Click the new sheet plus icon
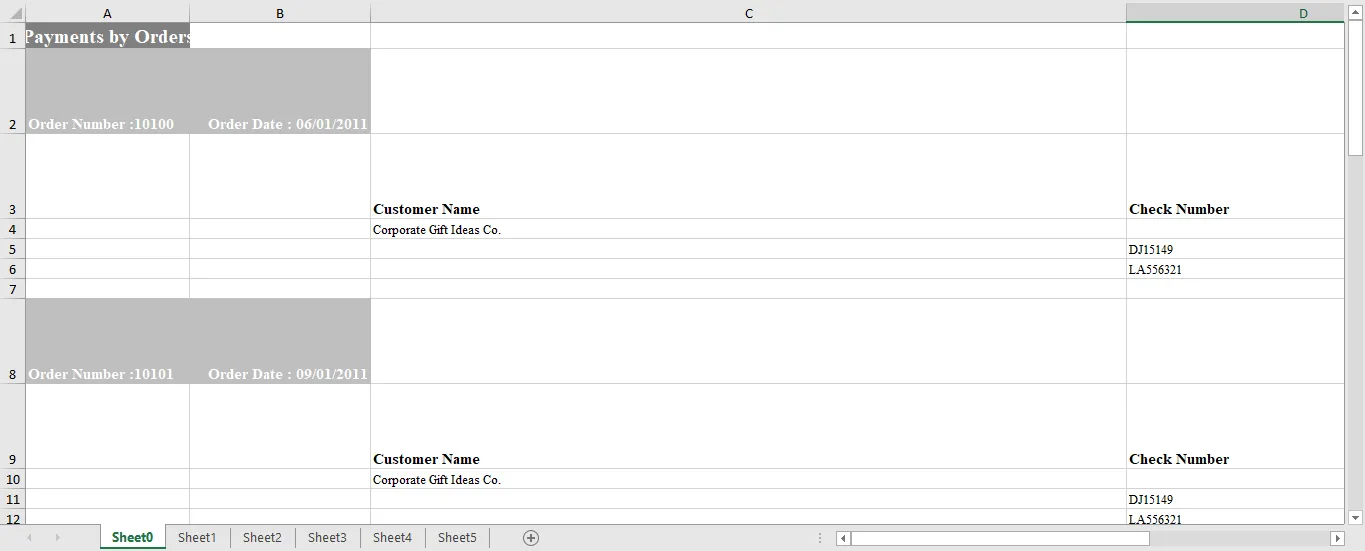 tap(531, 538)
